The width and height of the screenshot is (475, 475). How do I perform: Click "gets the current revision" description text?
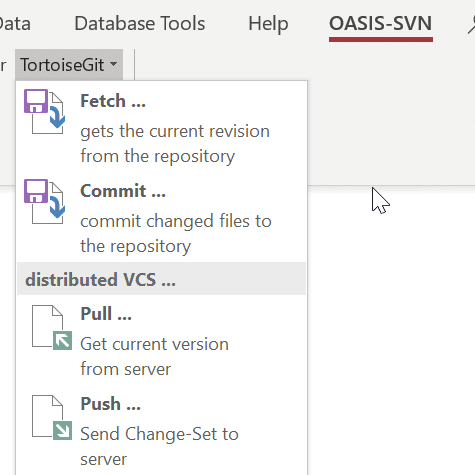click(x=175, y=131)
